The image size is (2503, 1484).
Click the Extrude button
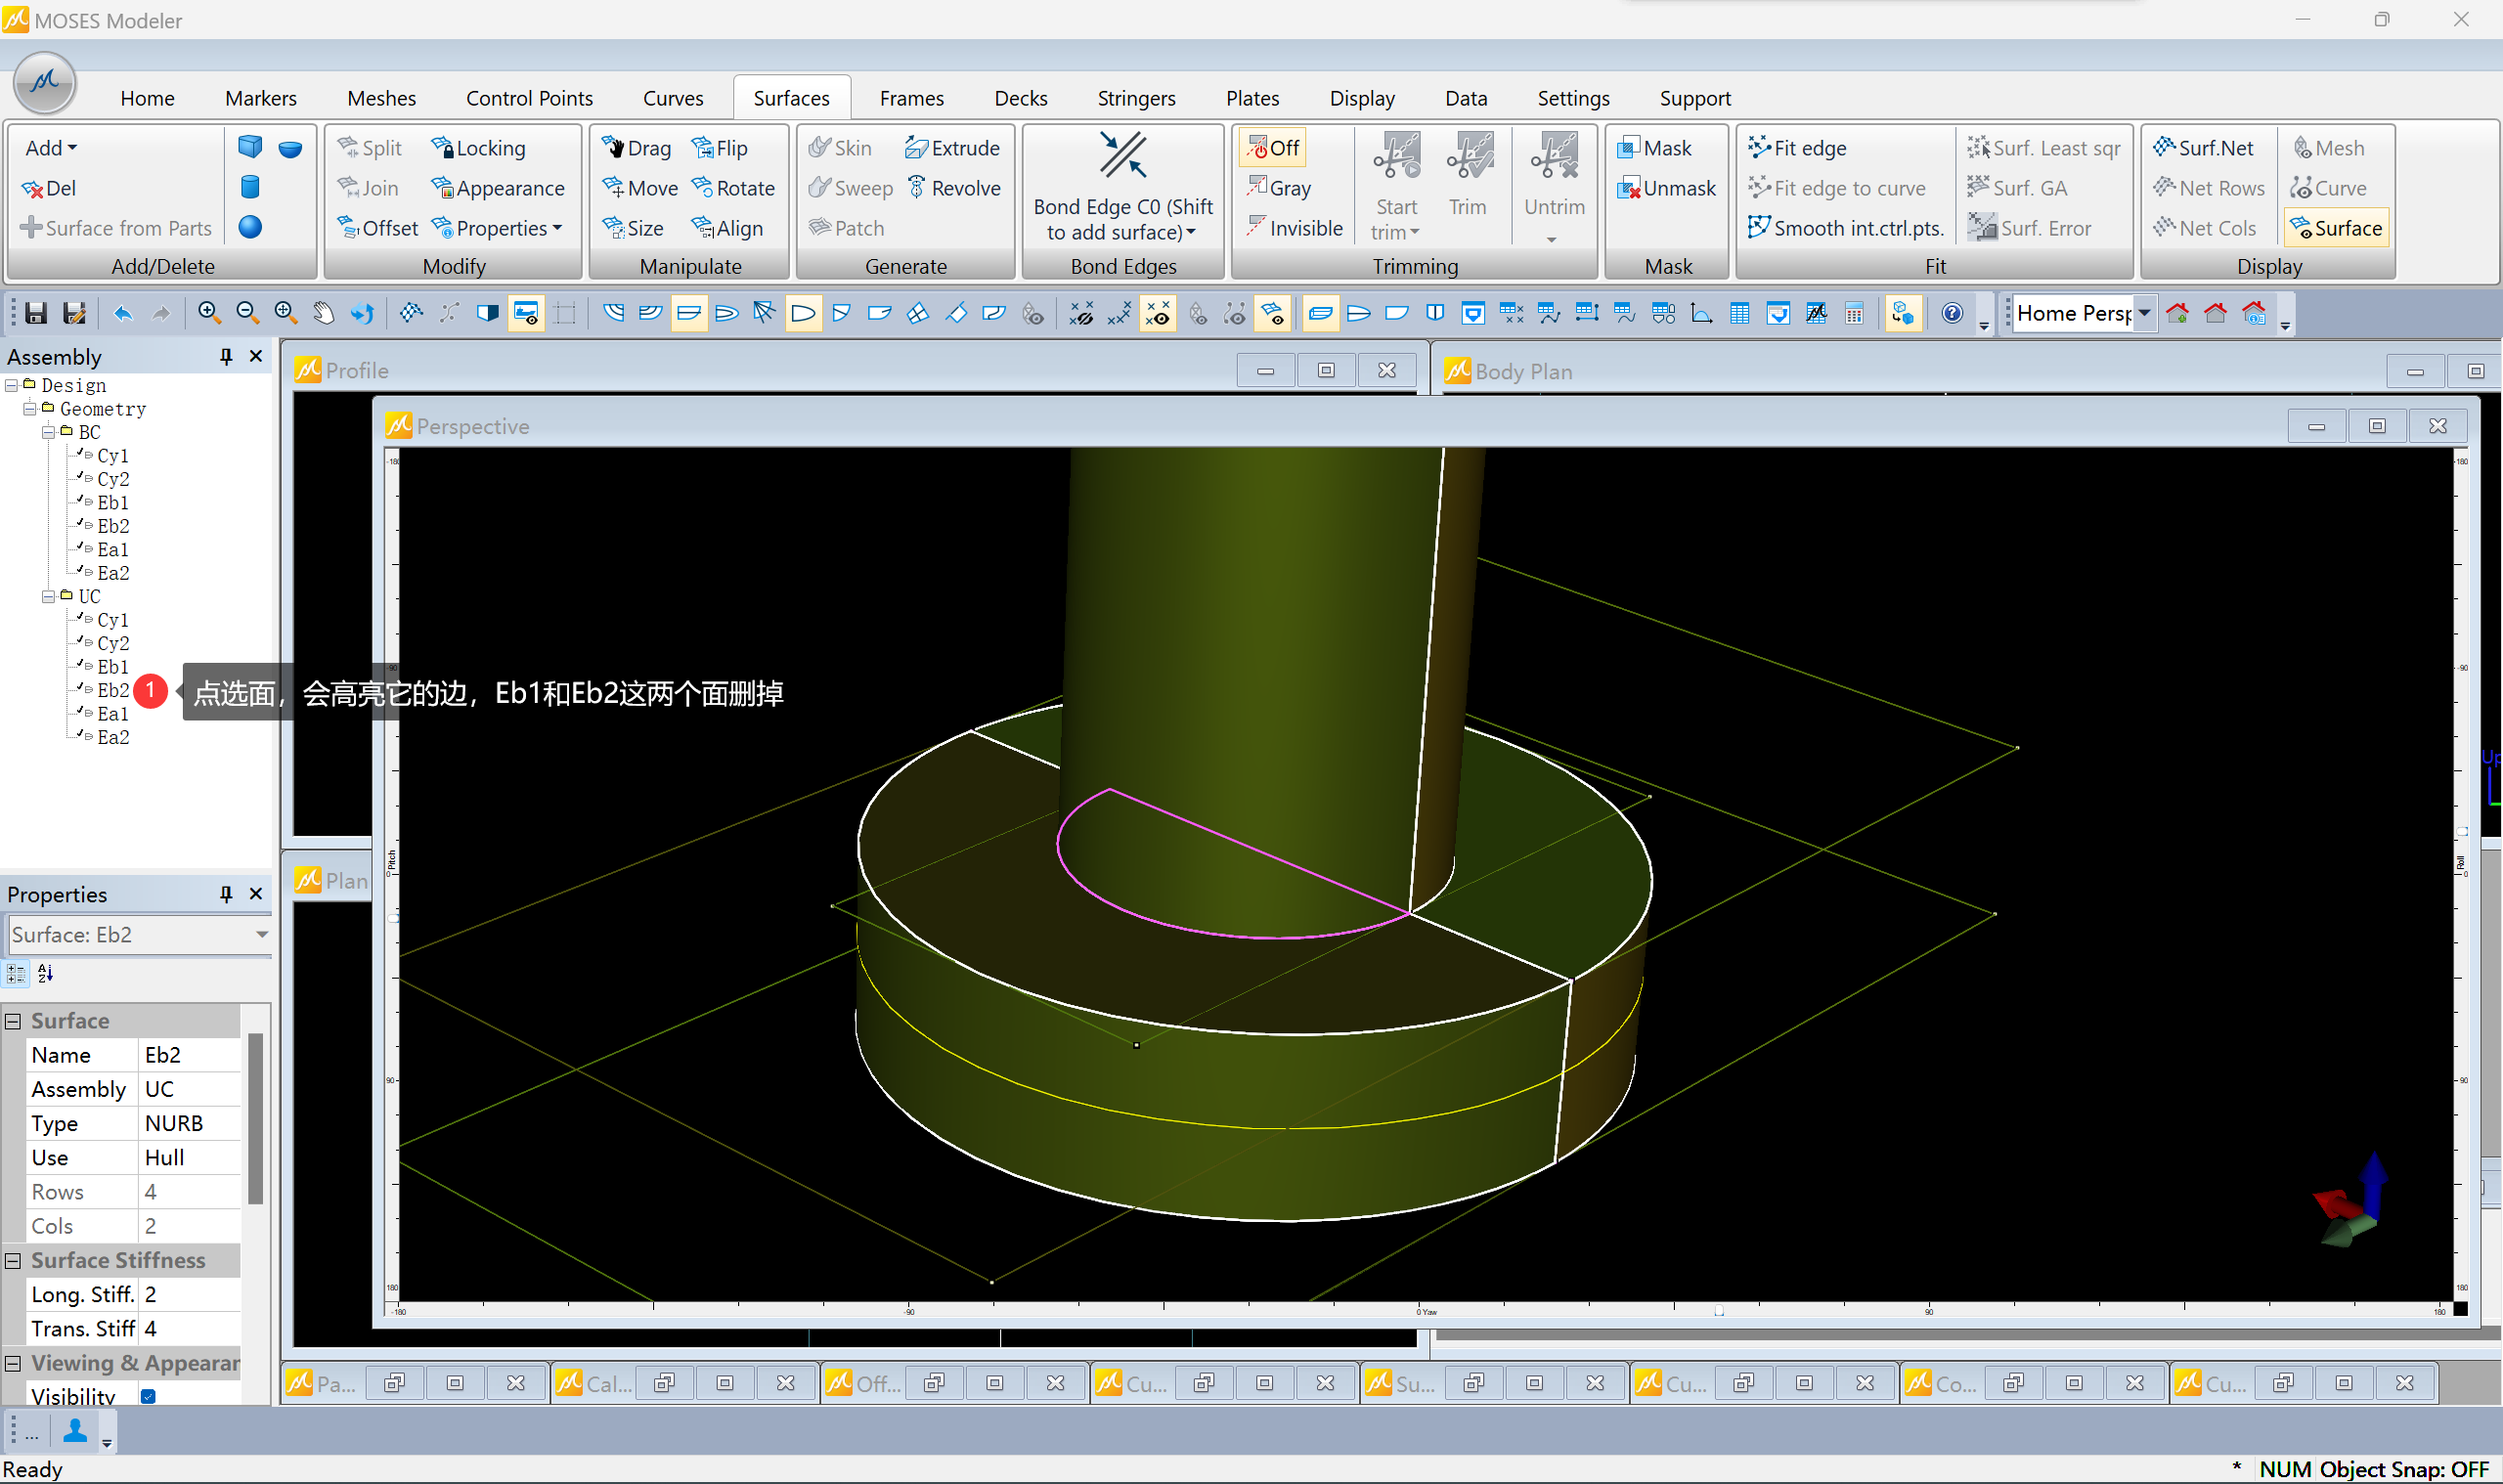(x=952, y=148)
